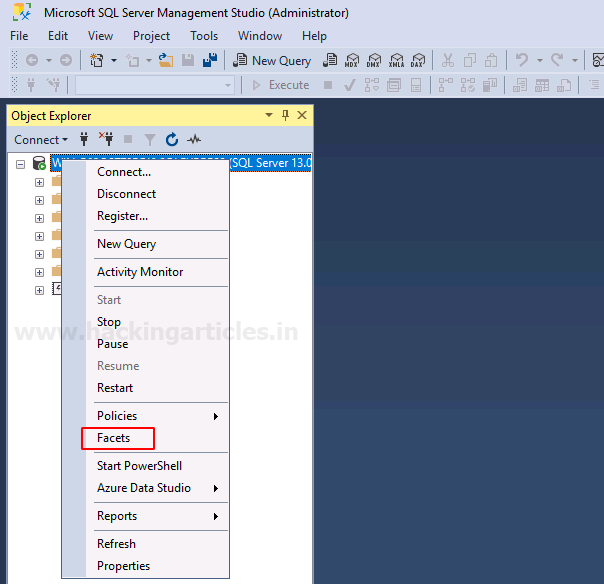Click the Object Explorer Refresh icon
The height and width of the screenshot is (584, 604).
click(172, 139)
